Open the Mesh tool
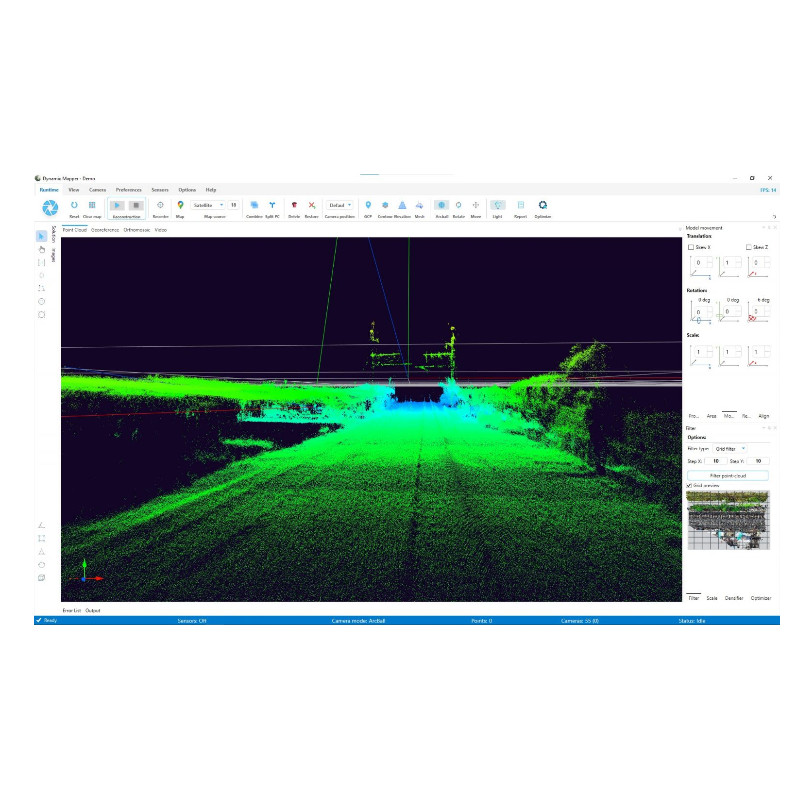Screen dimensions: 800x800 (x=418, y=205)
